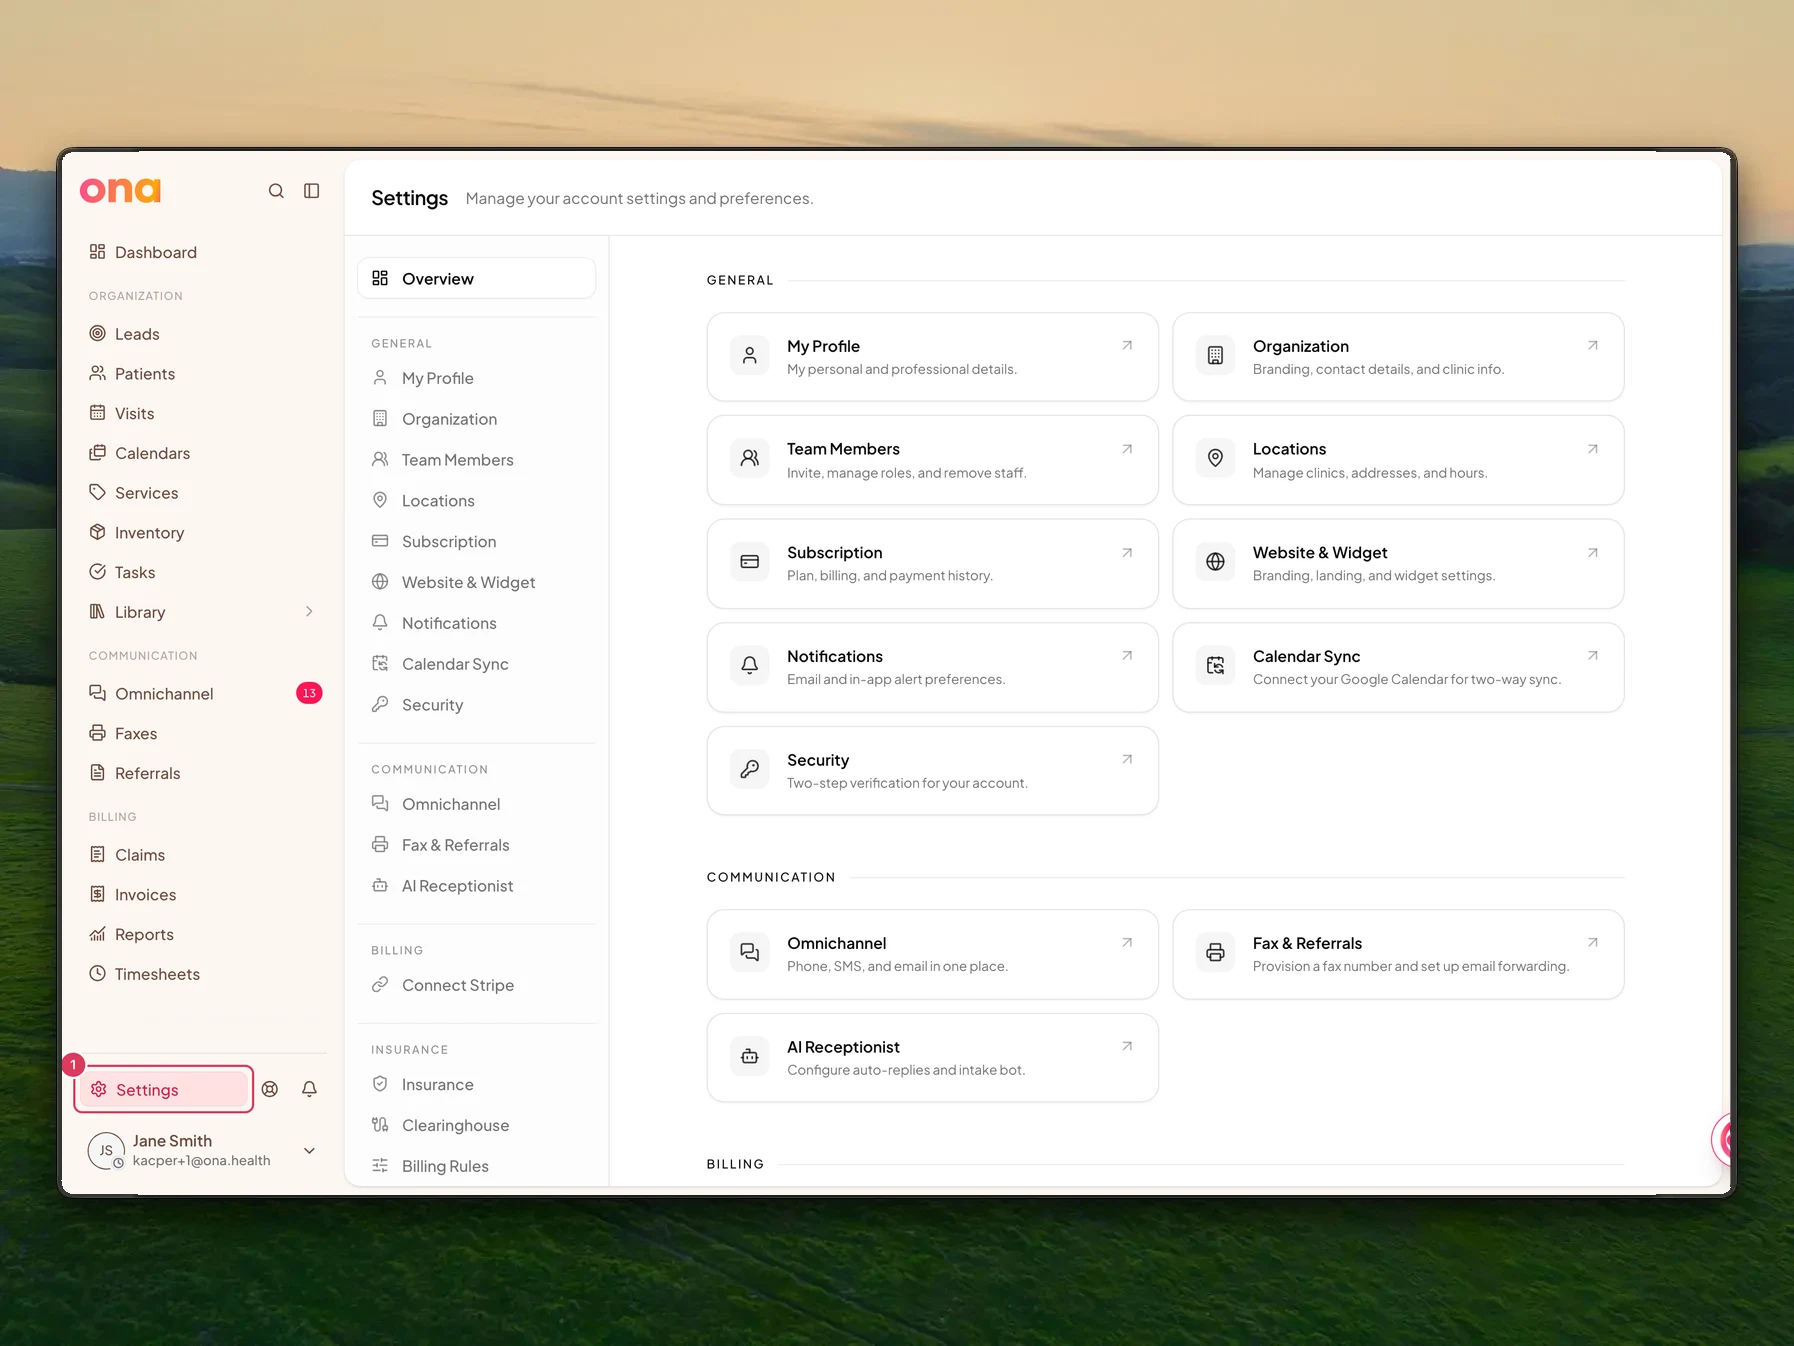Click the chat icon in Omnichannel card
This screenshot has width=1794, height=1346.
click(750, 952)
